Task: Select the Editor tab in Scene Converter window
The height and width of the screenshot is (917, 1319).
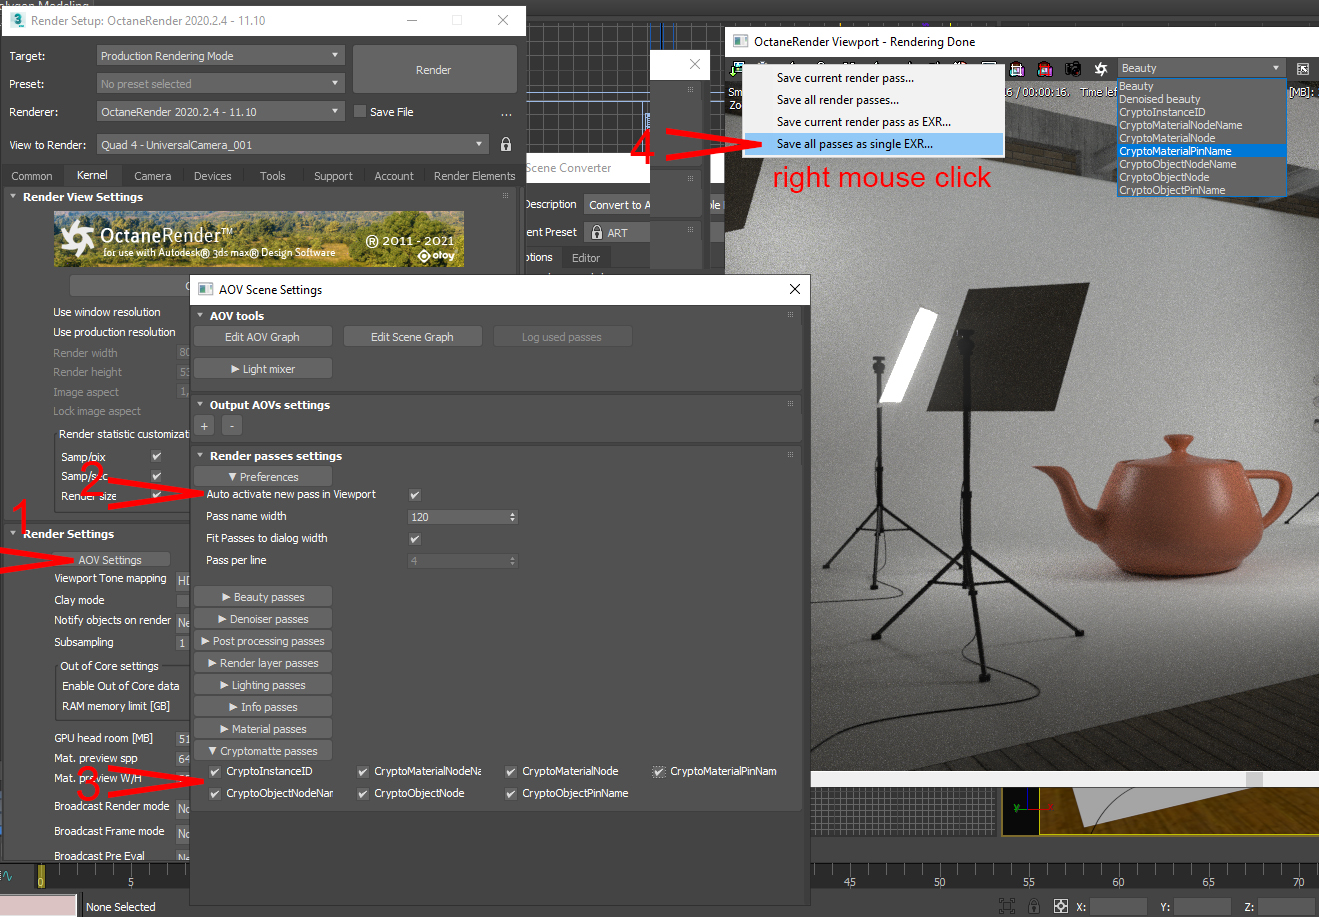Action: [586, 258]
